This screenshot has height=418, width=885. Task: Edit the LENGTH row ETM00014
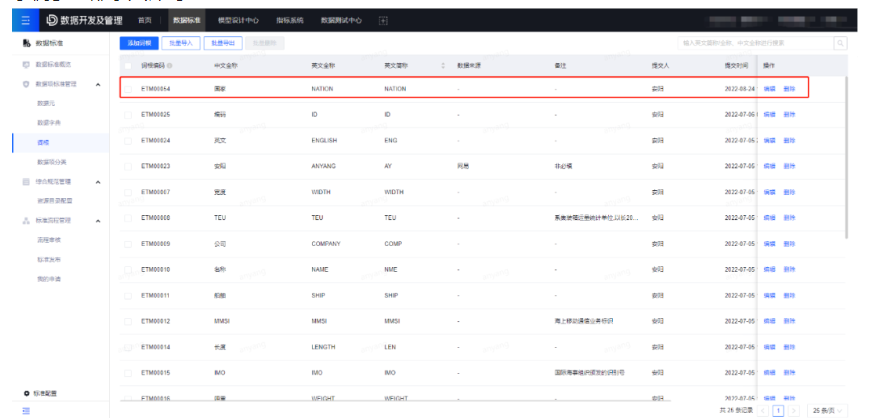pyautogui.click(x=769, y=347)
